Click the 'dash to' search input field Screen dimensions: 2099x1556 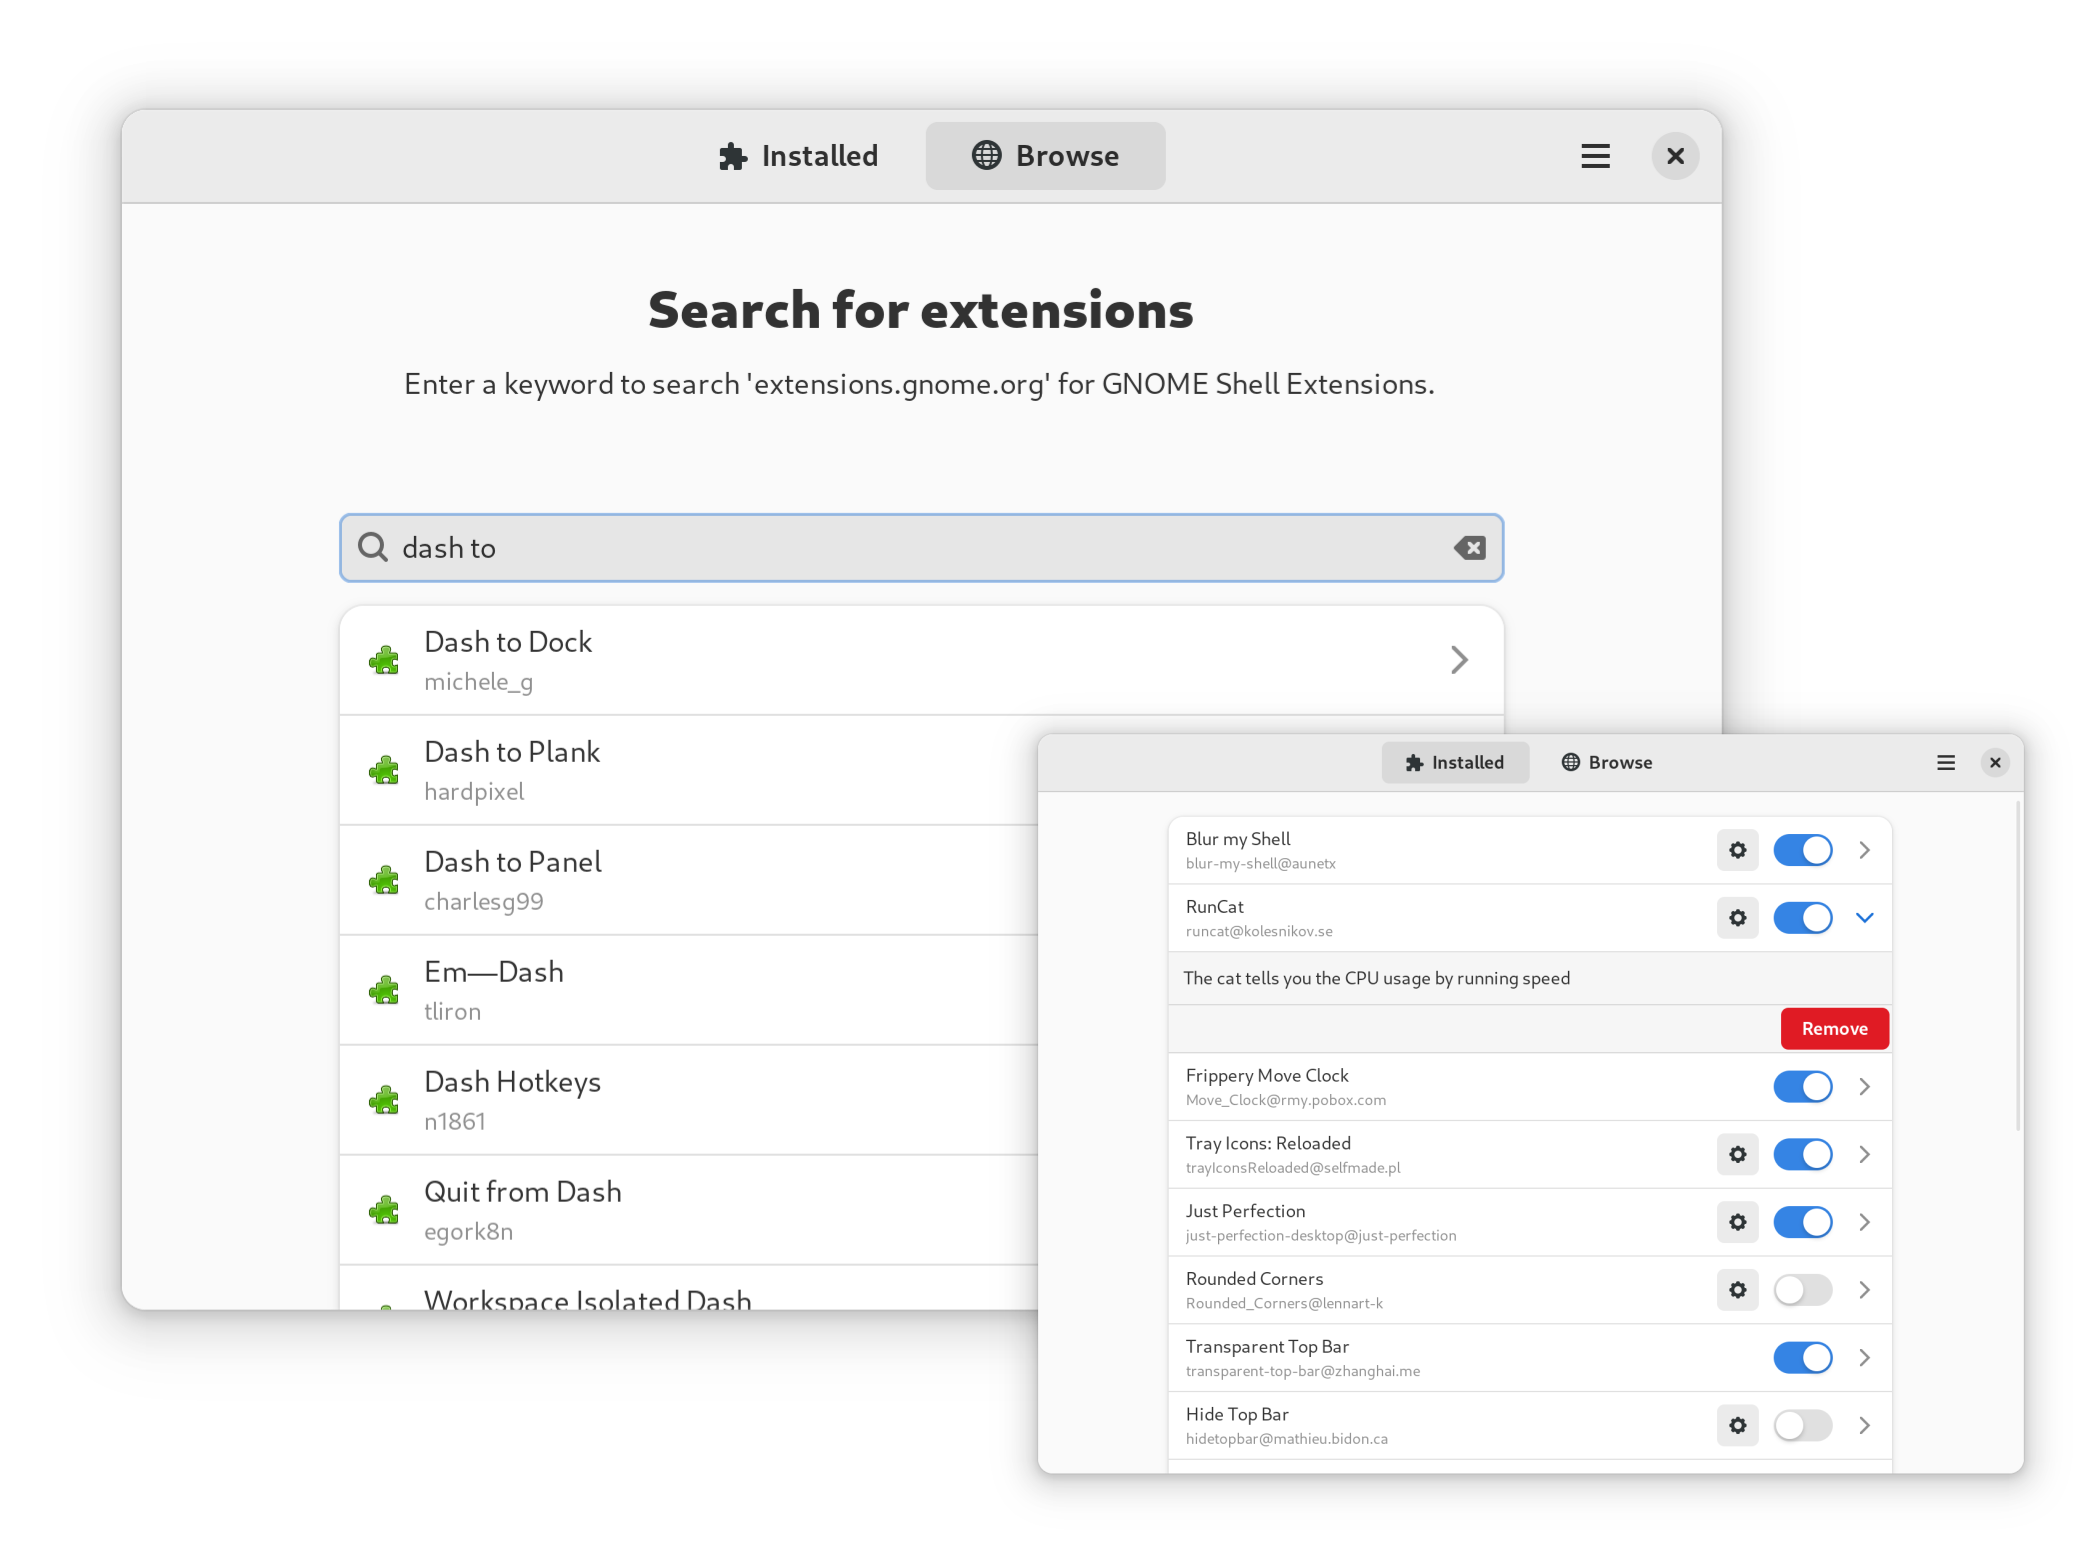point(921,548)
